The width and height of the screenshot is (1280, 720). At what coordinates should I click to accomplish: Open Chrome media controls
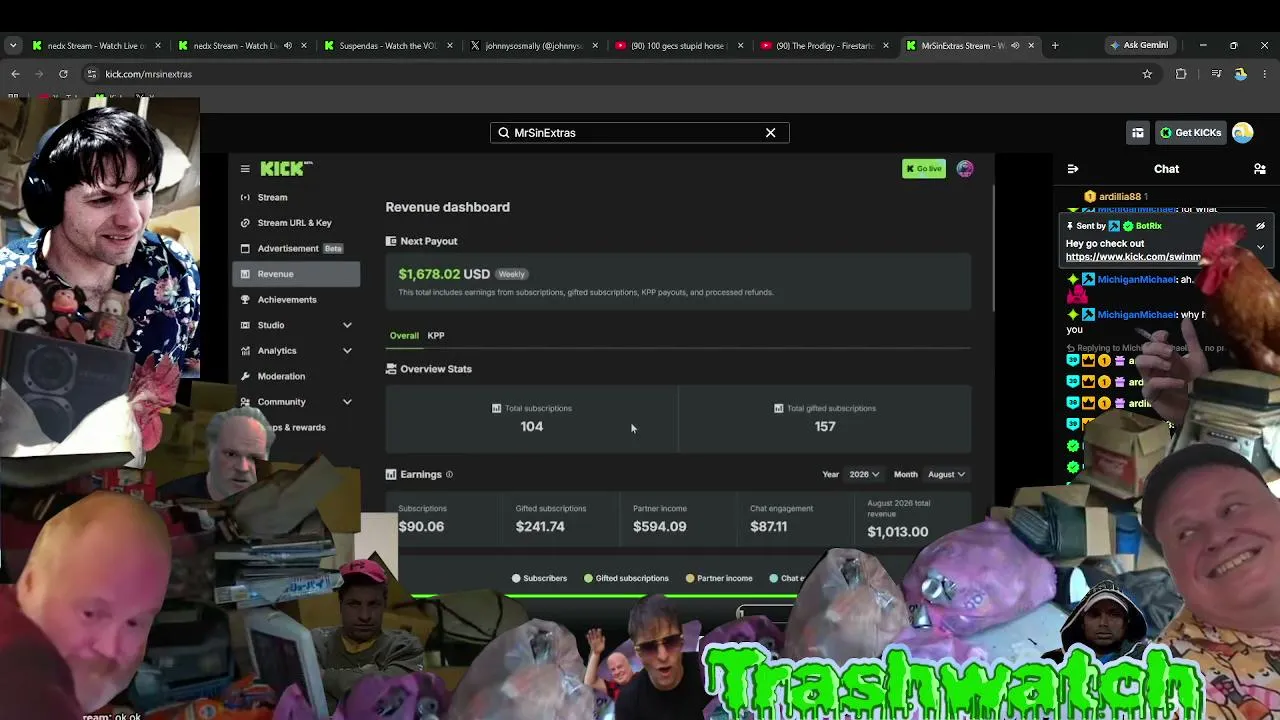(1216, 74)
